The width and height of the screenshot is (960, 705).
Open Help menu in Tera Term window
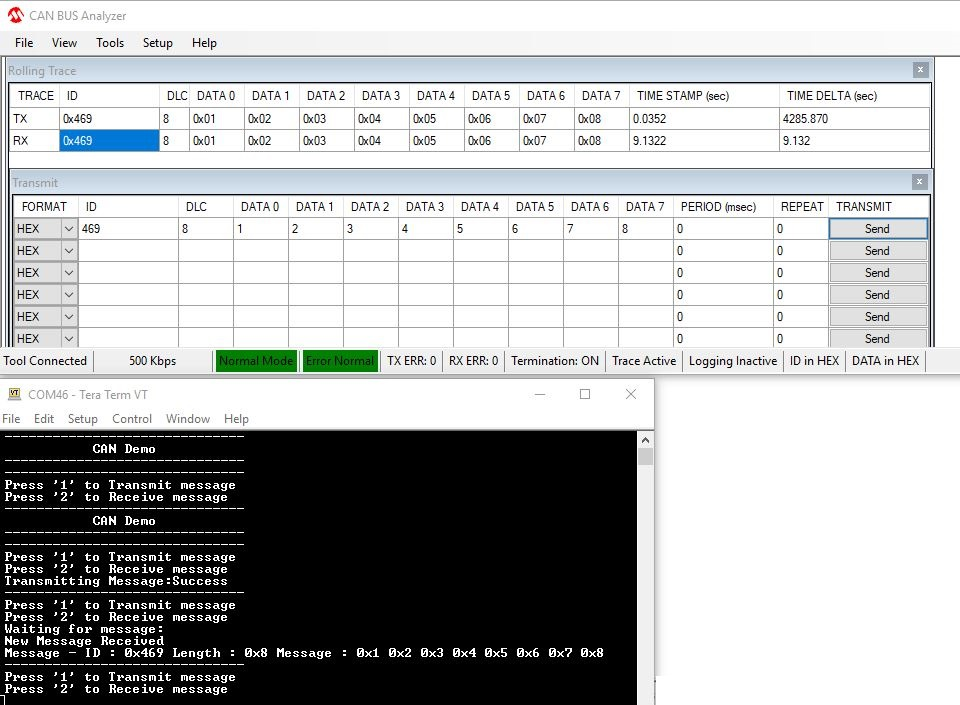coord(236,419)
